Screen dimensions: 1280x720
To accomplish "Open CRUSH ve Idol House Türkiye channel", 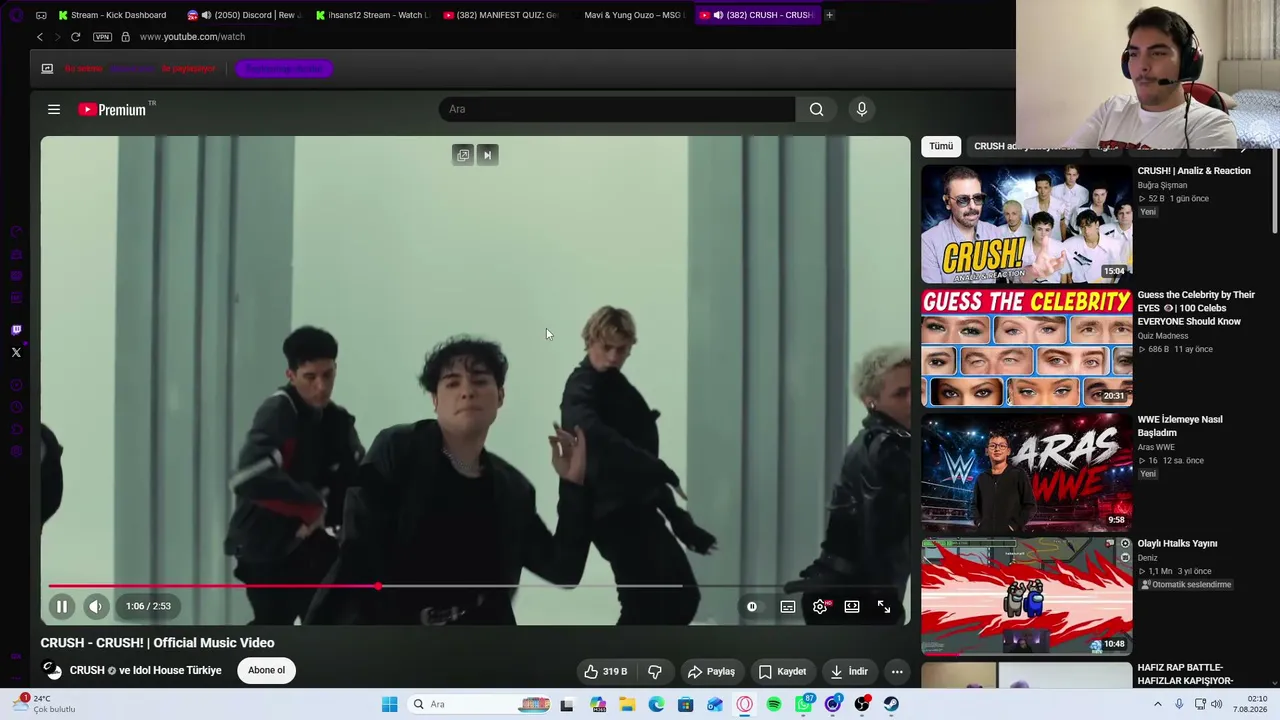I will tap(146, 670).
